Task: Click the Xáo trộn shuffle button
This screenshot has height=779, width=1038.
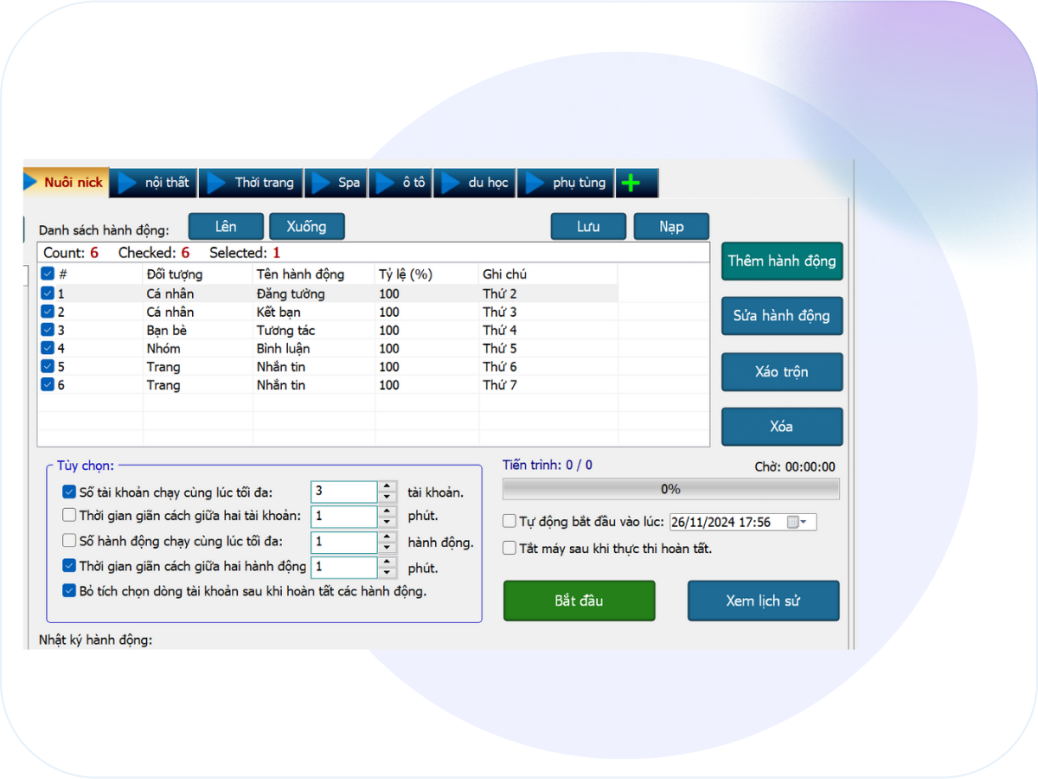Action: pyautogui.click(x=781, y=372)
